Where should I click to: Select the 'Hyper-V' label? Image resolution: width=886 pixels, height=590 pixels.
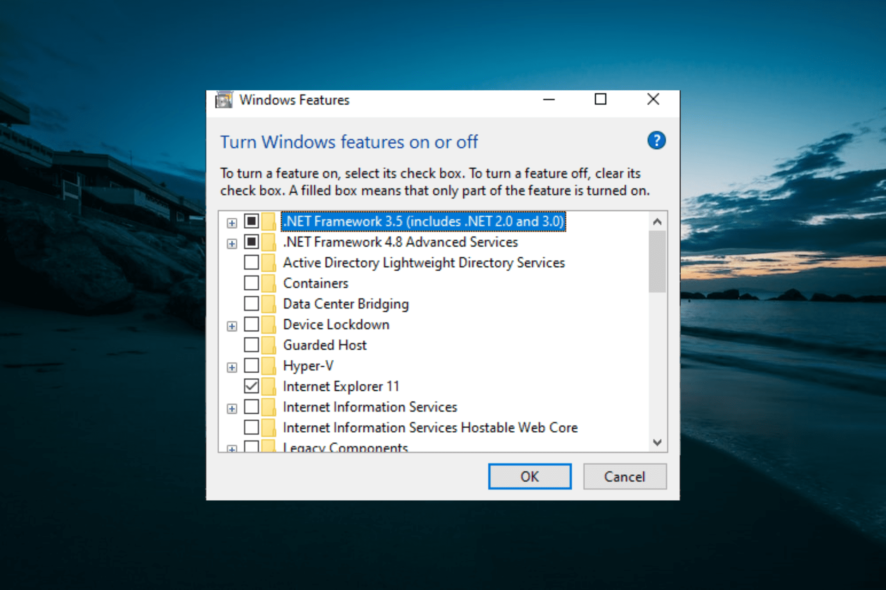[308, 366]
